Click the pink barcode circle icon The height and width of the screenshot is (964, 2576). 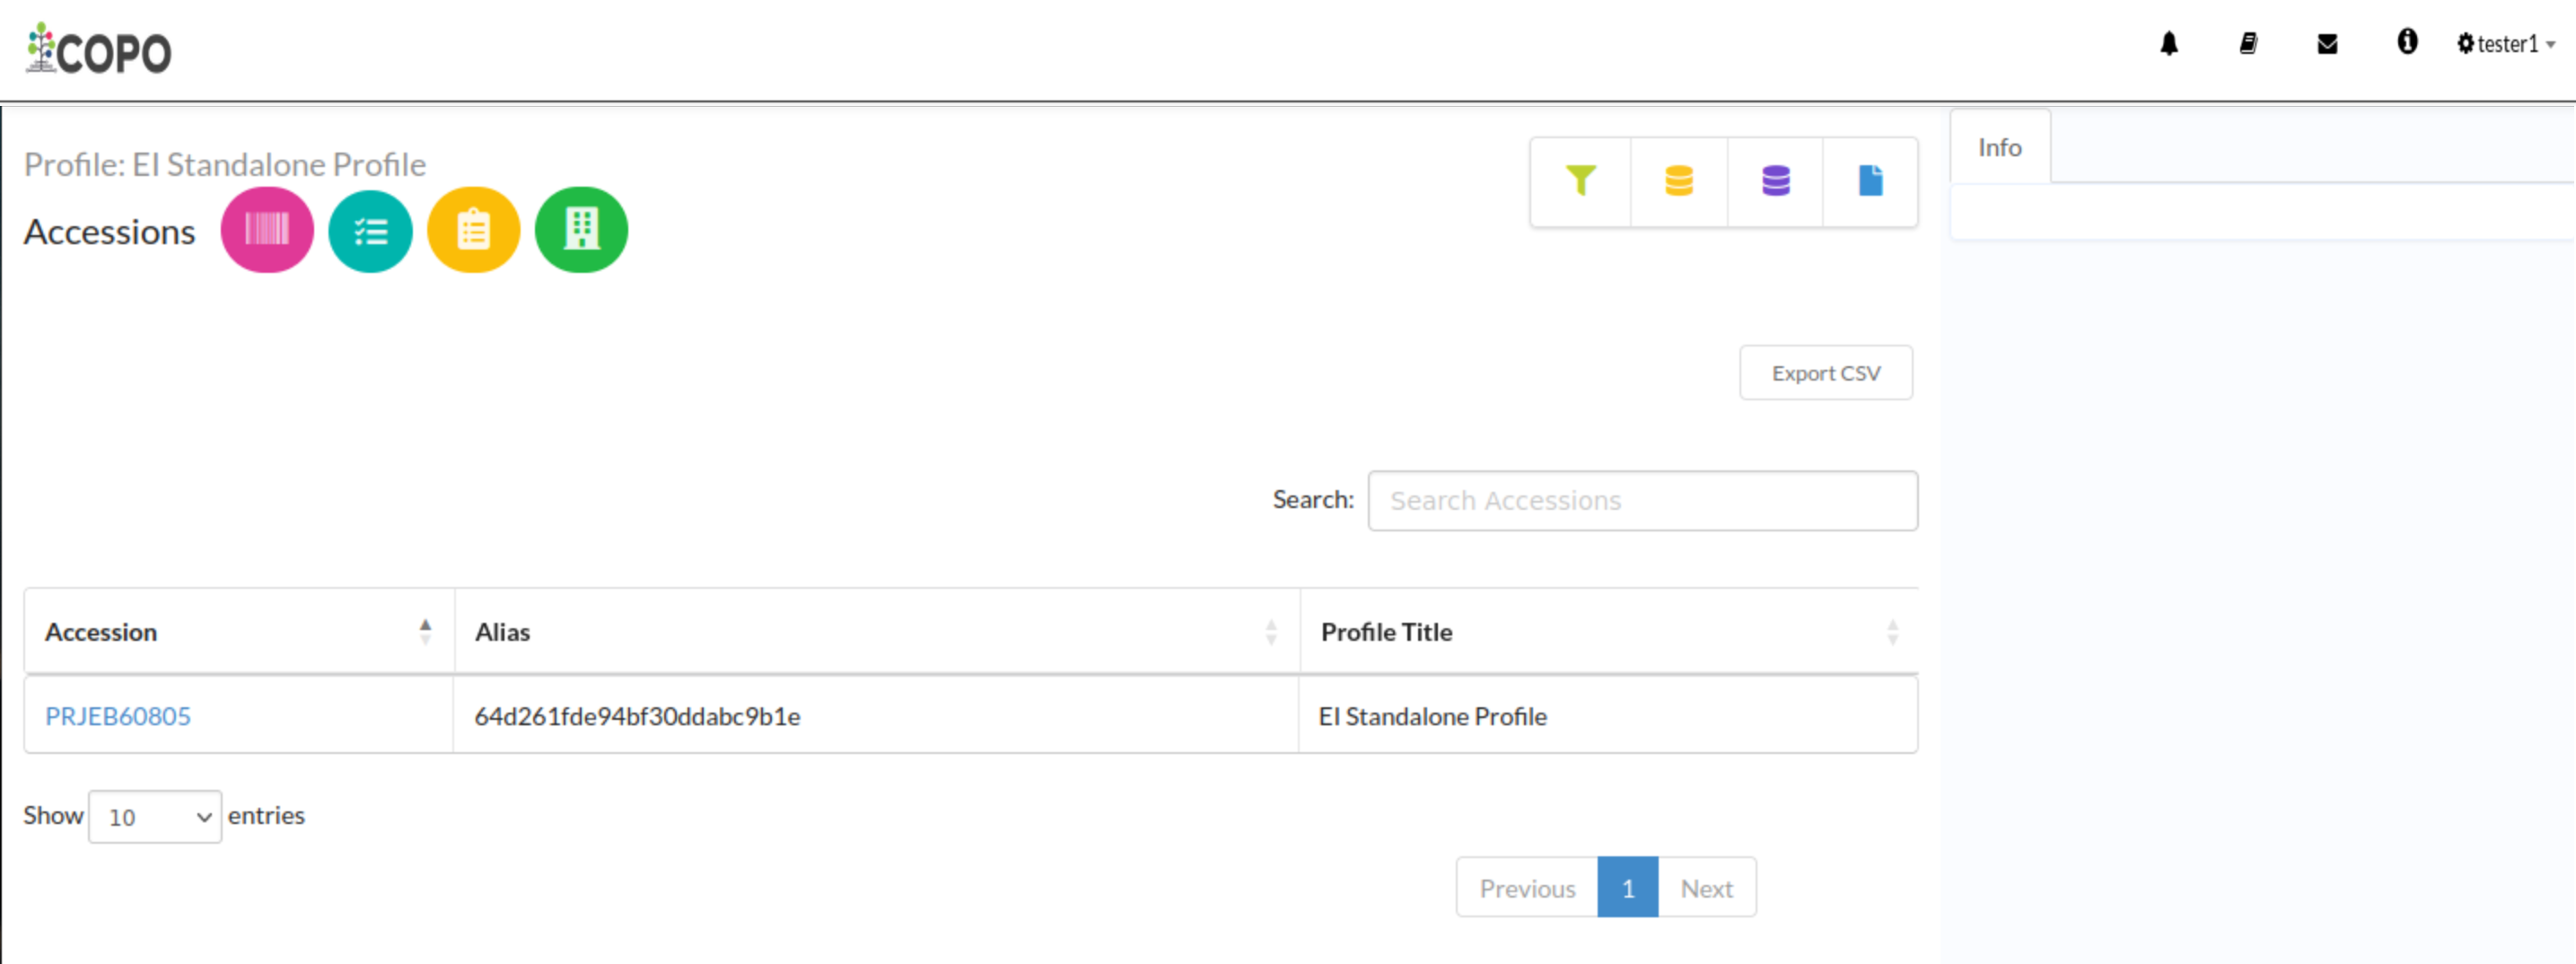(x=267, y=230)
